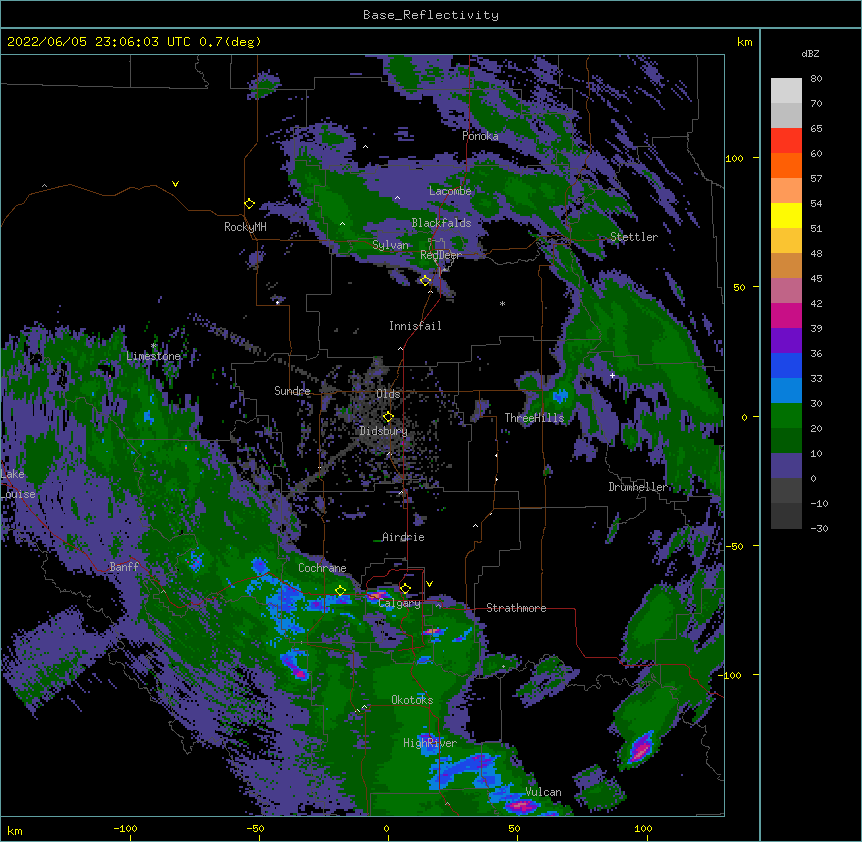The width and height of the screenshot is (862, 842).
Task: Click the magenta storm cell south of Drumheller
Action: (641, 749)
